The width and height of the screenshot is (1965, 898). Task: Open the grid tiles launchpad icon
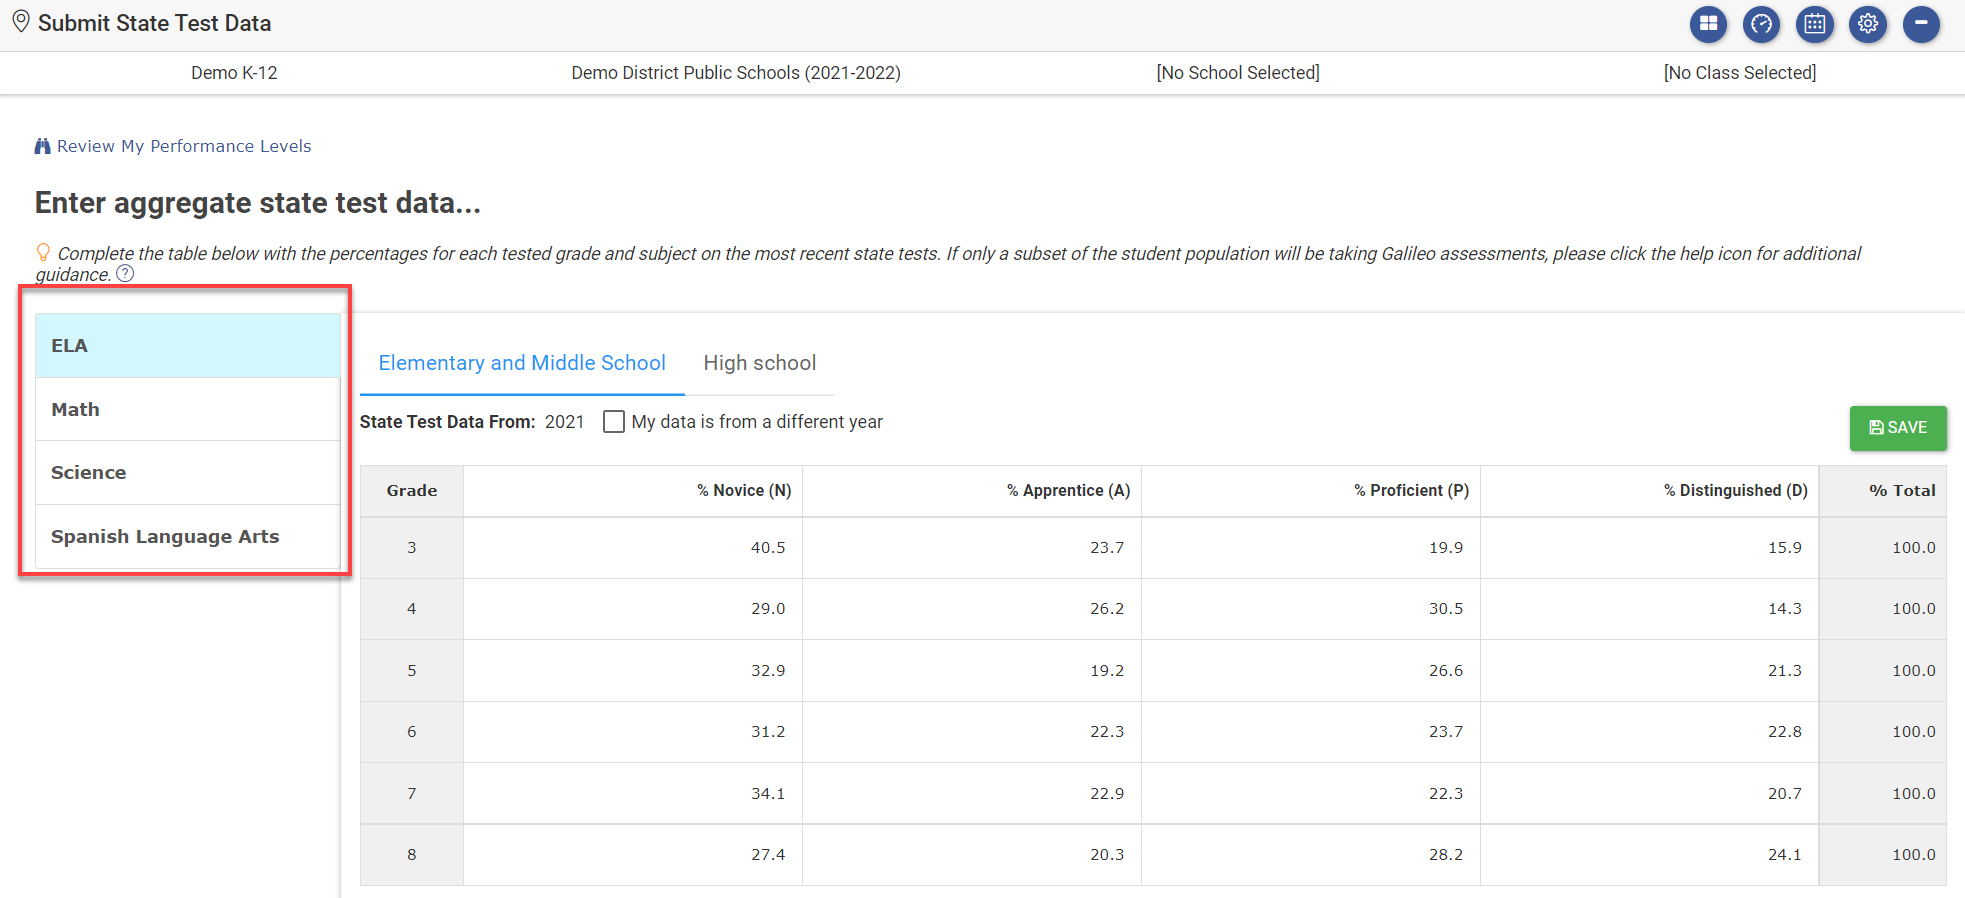click(x=1708, y=24)
